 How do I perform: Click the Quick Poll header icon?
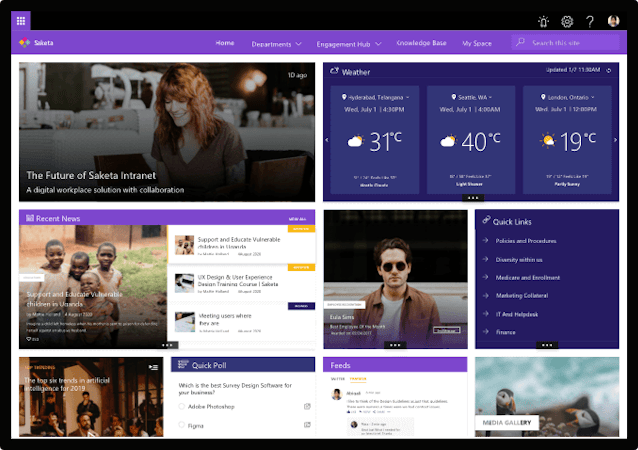coord(183,364)
